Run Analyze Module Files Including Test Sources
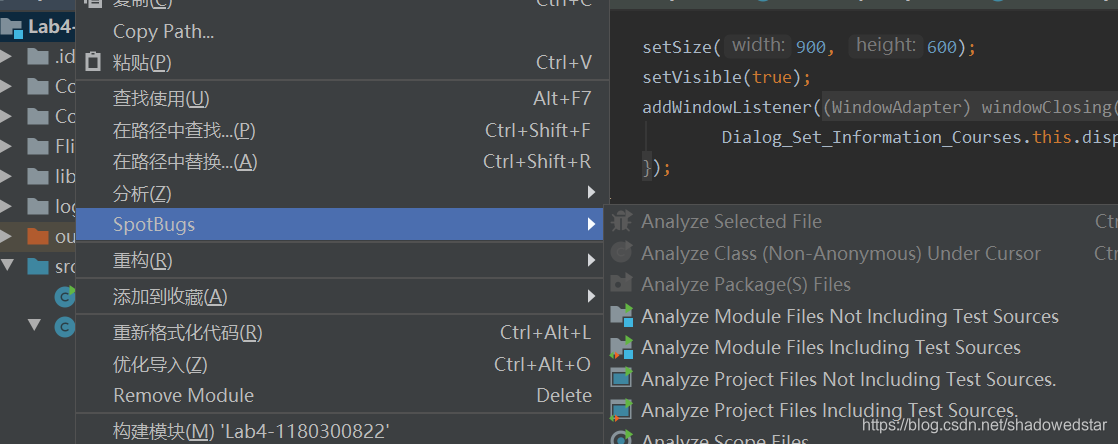The width and height of the screenshot is (1118, 444). click(x=831, y=347)
